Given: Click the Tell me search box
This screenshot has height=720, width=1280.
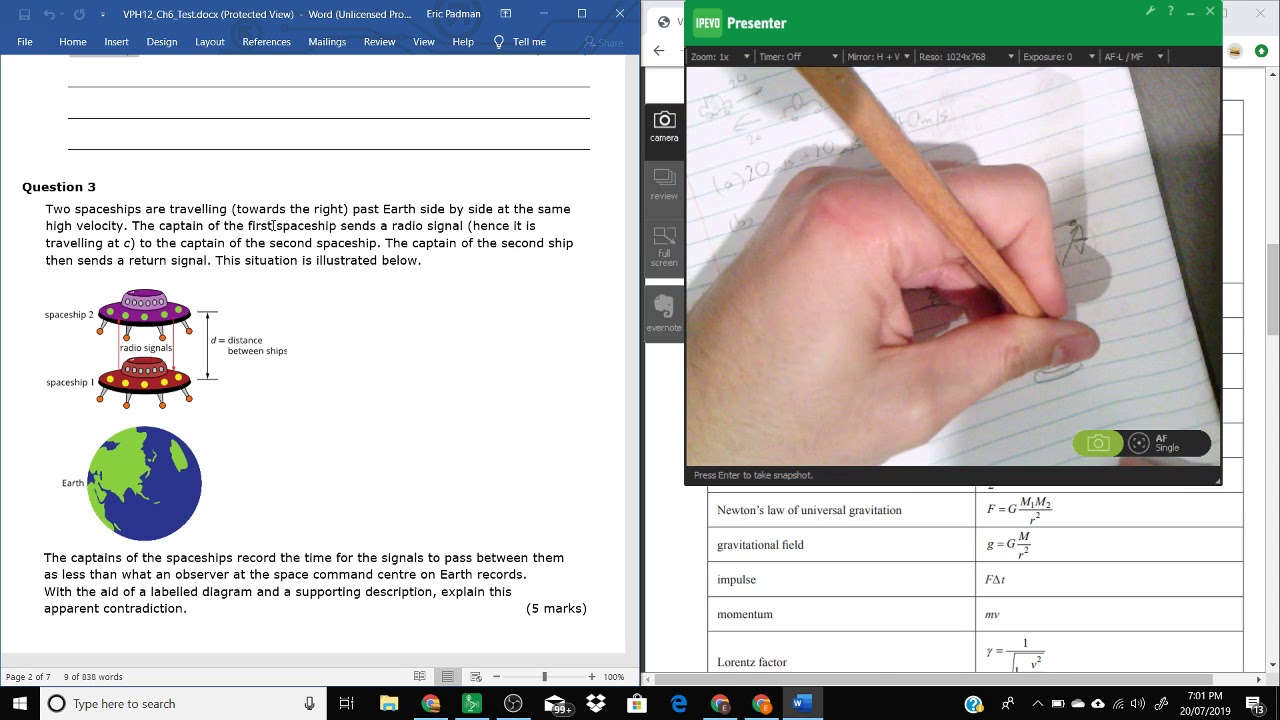Looking at the screenshot, I should (x=520, y=42).
